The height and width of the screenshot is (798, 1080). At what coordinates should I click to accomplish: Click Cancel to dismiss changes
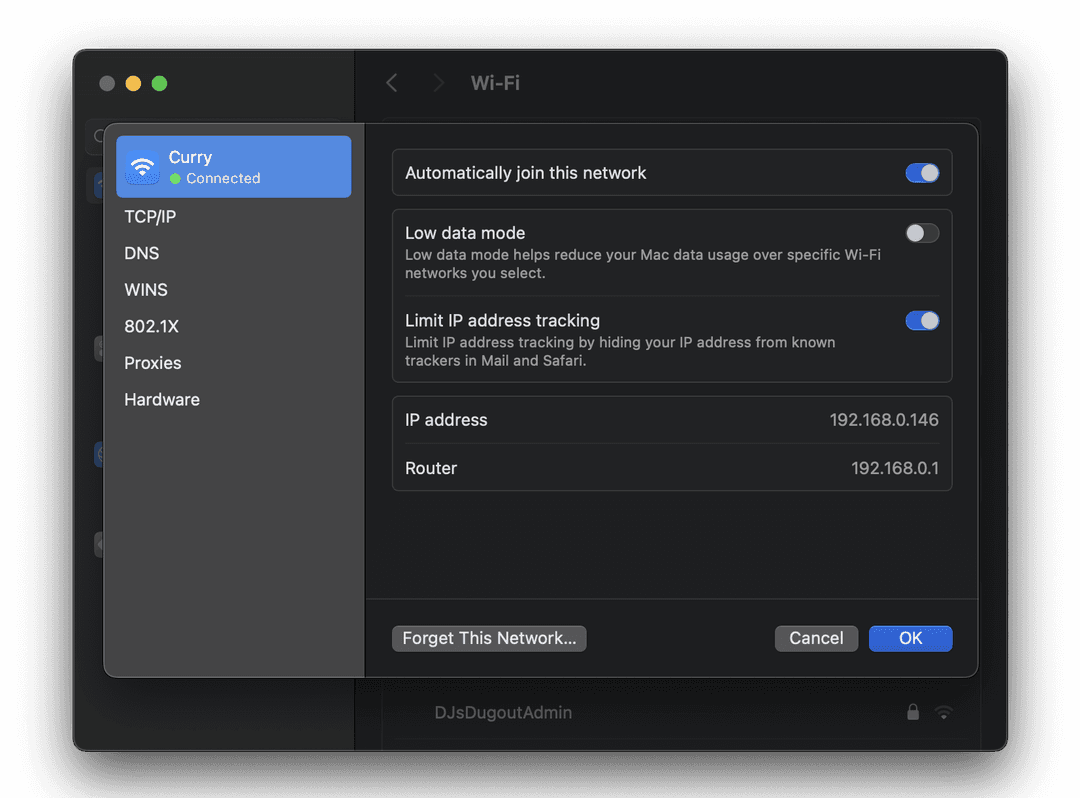[816, 638]
